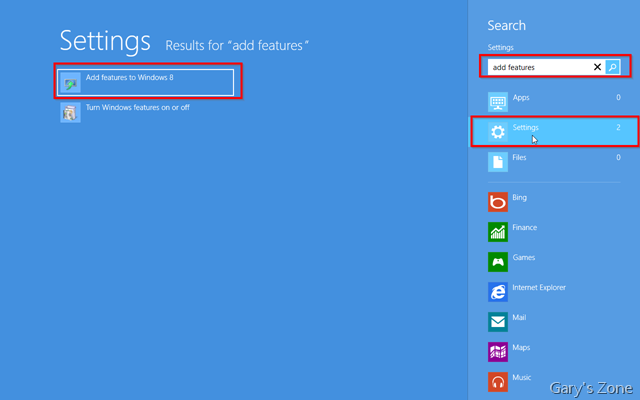Click the Bing app icon

pyautogui.click(x=498, y=202)
